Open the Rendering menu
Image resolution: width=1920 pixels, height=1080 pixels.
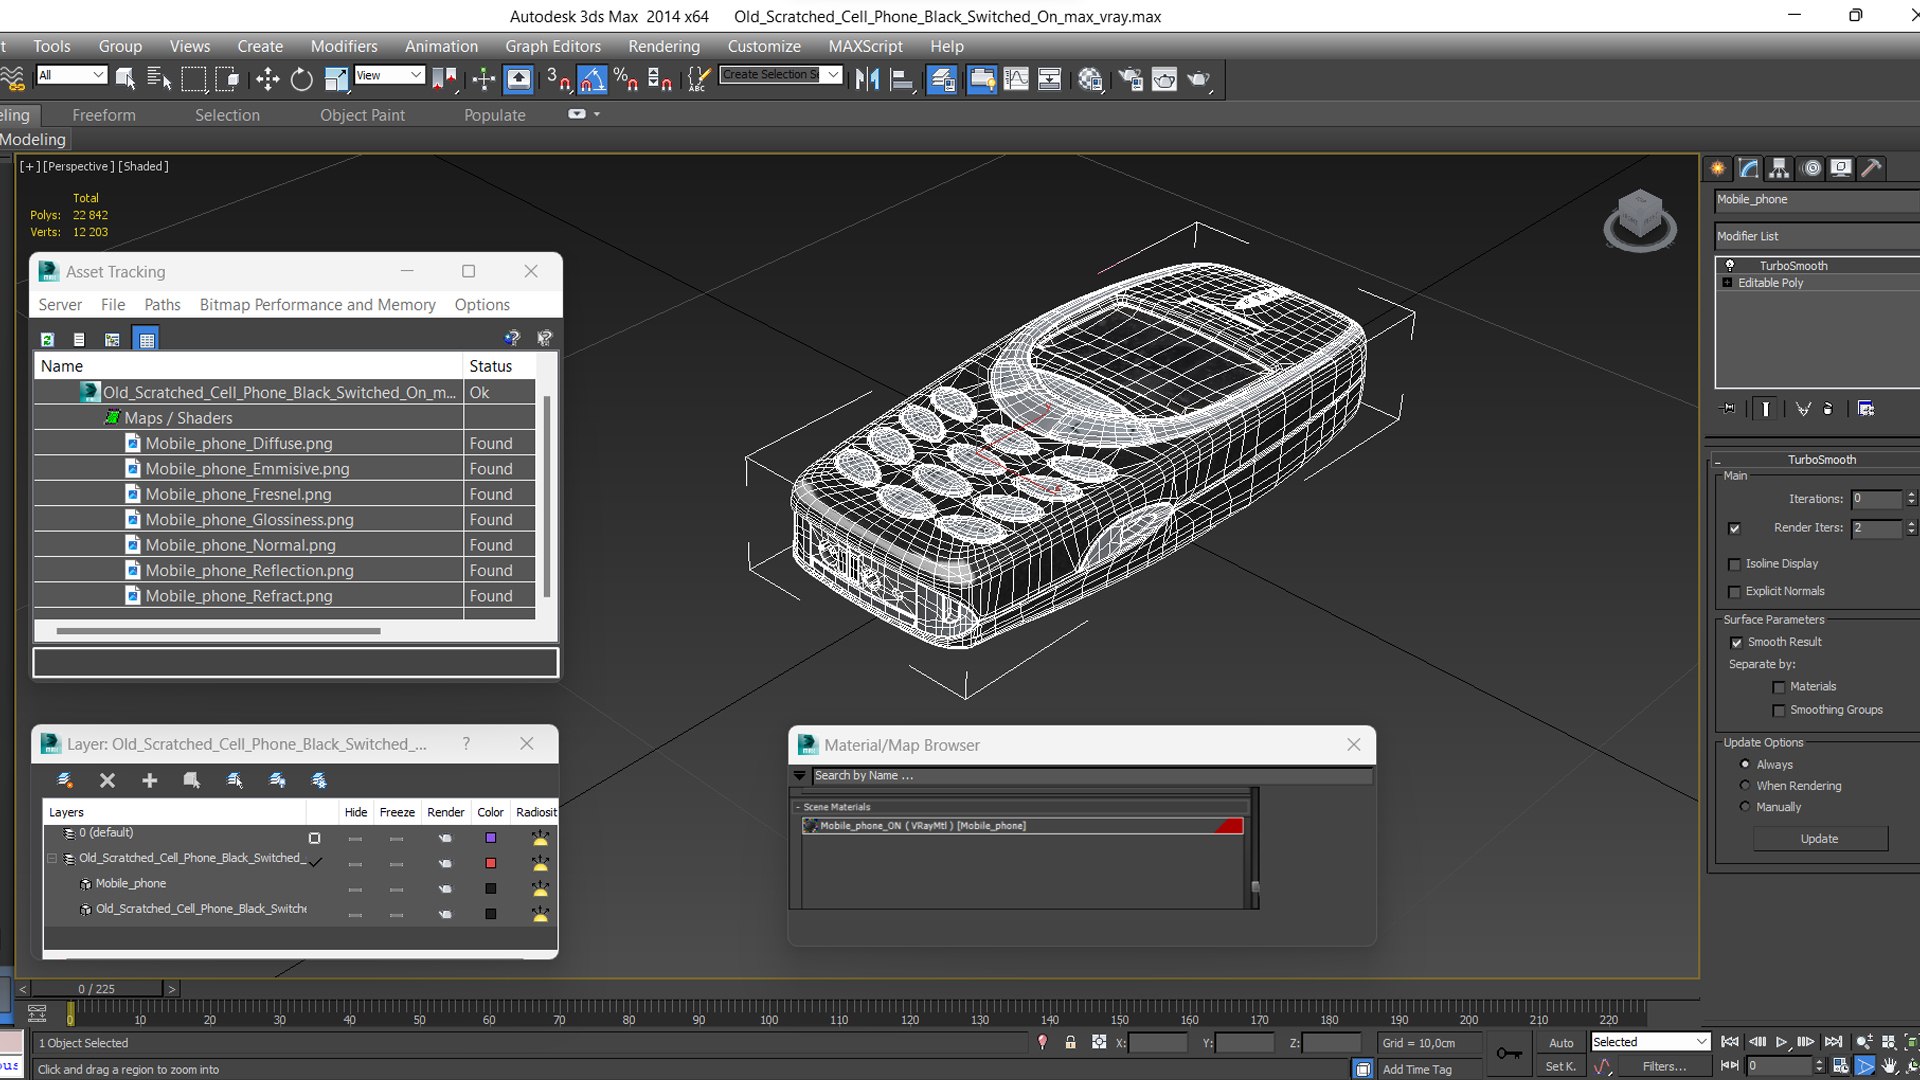[663, 46]
